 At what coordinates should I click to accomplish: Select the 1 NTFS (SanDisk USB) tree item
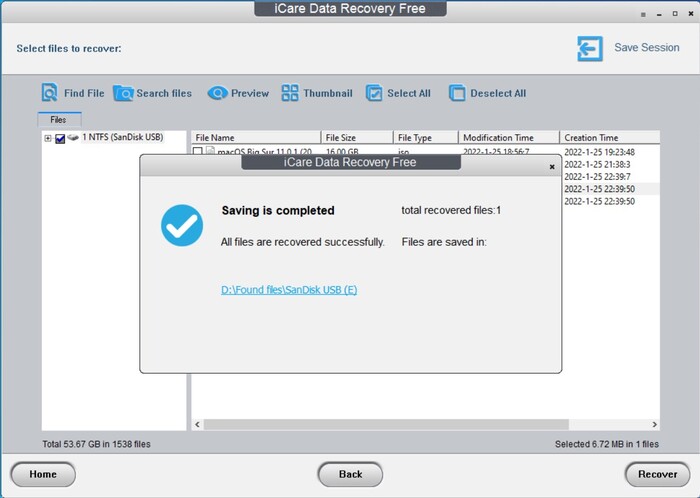(122, 137)
